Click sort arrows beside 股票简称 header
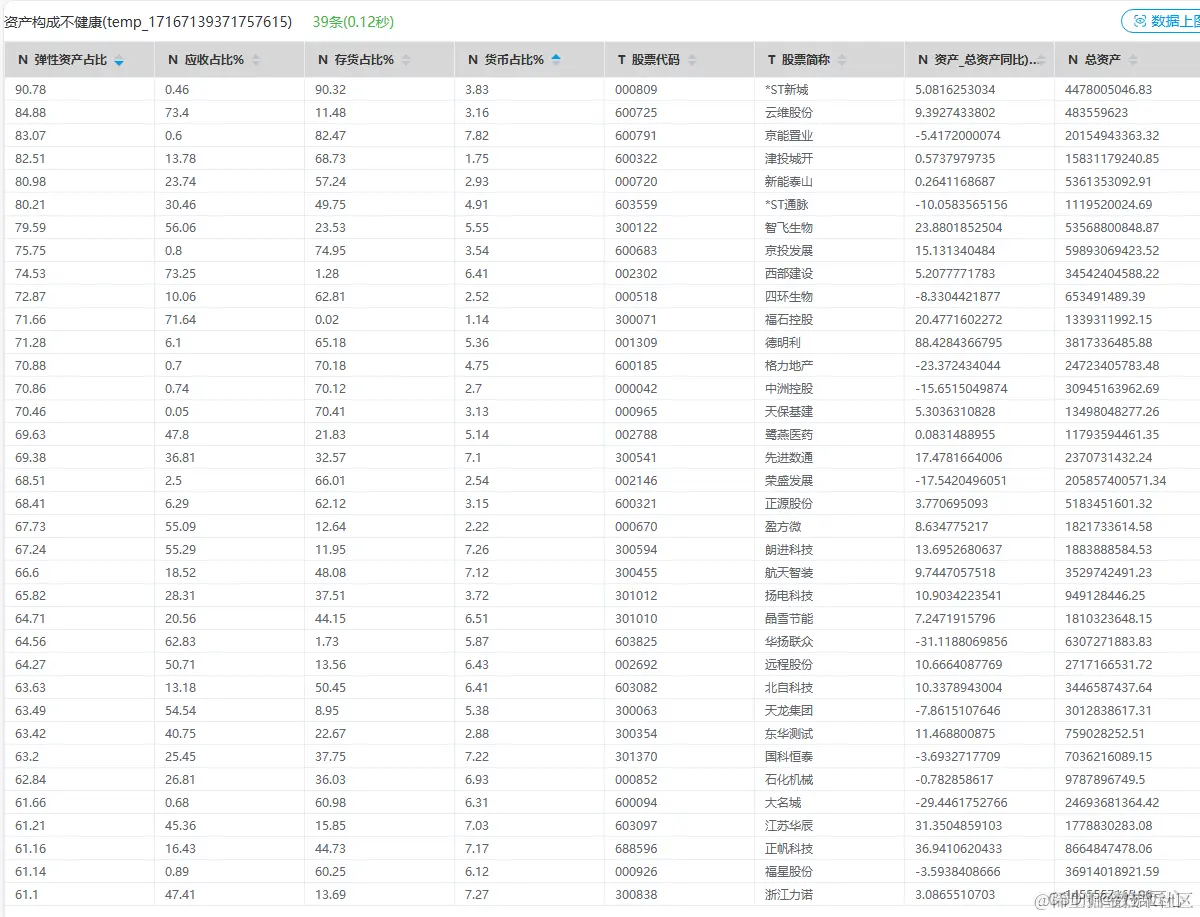Screen dimensions: 1200x917 pos(842,60)
